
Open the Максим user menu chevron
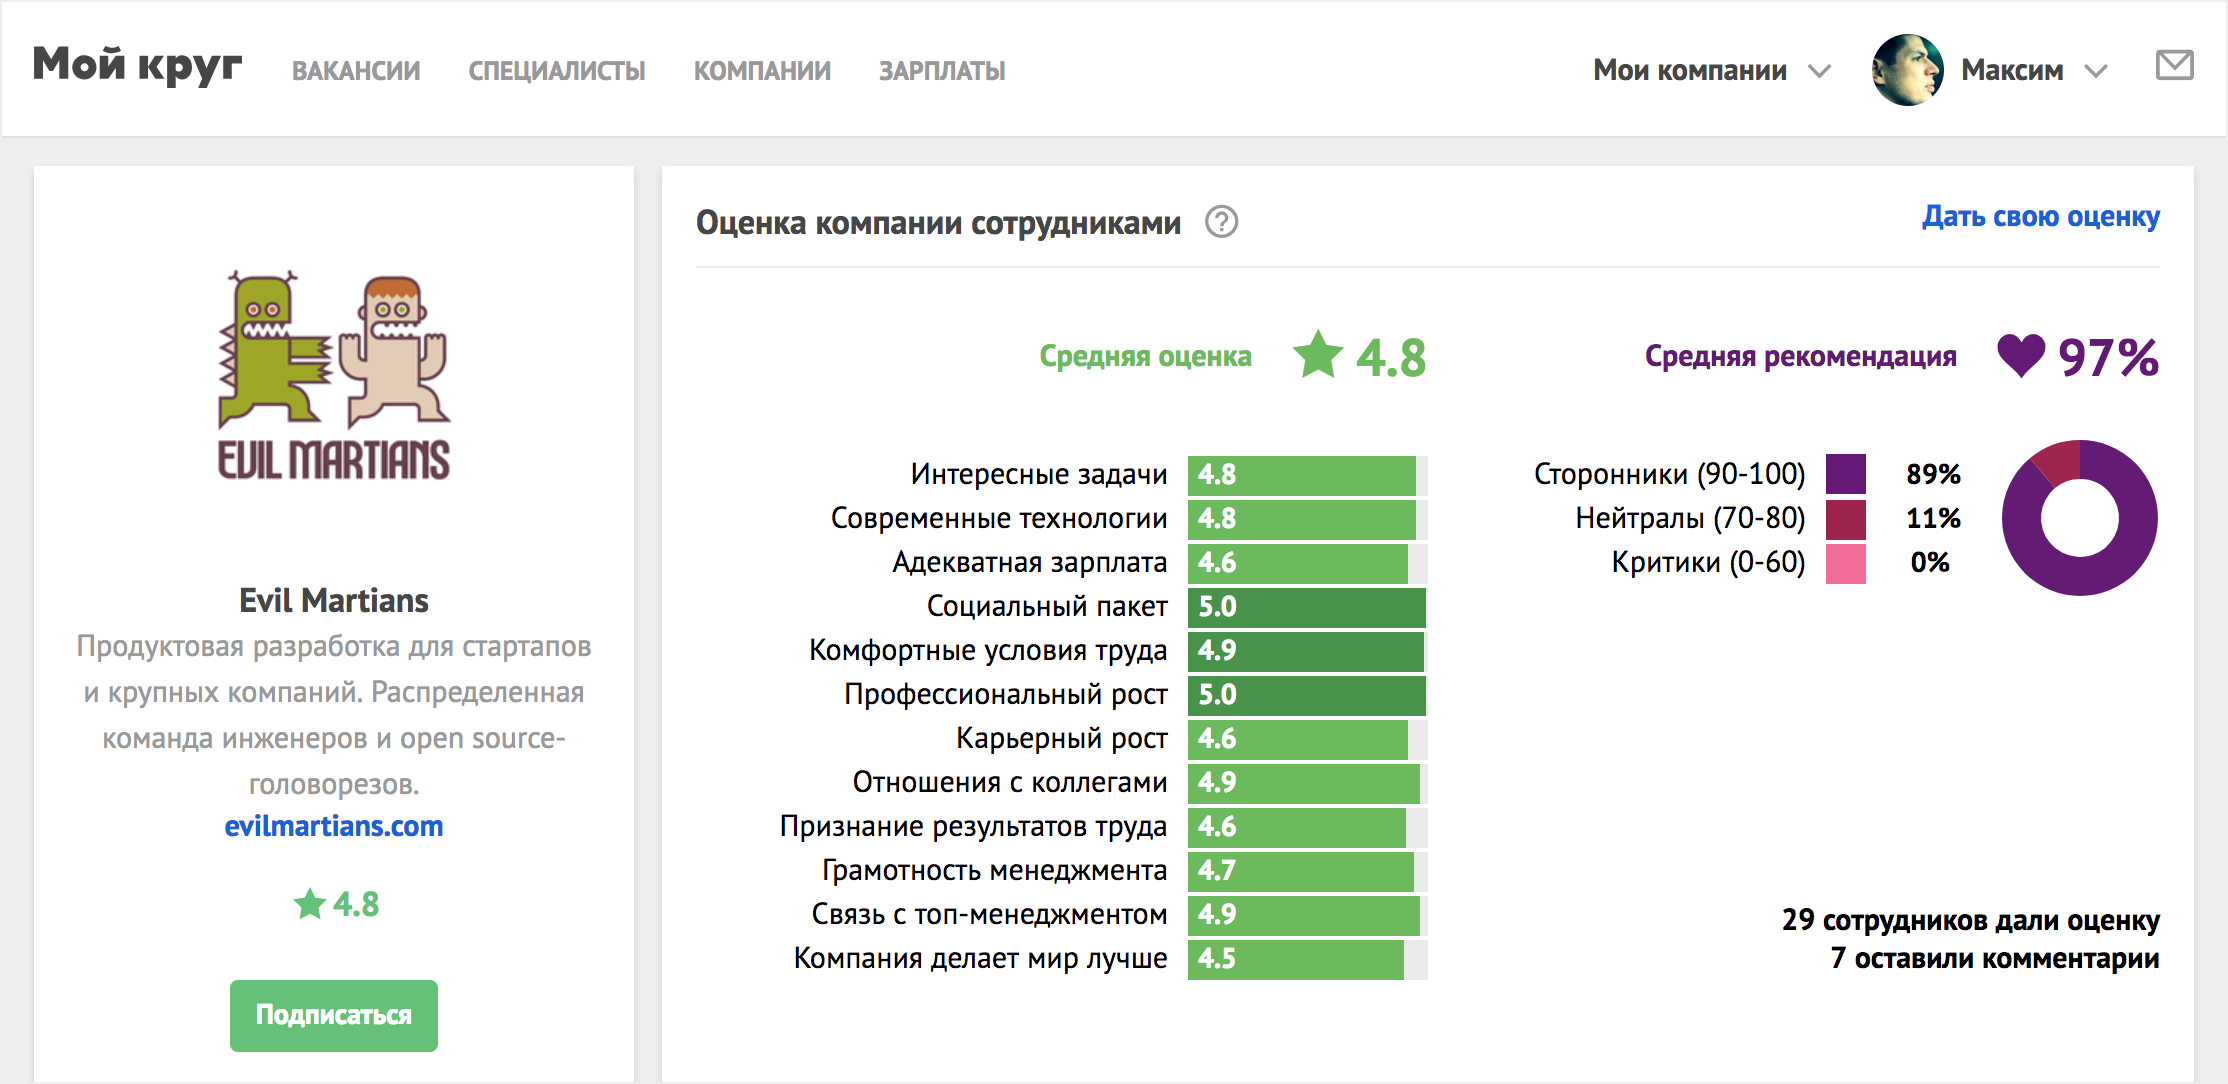coord(2096,71)
